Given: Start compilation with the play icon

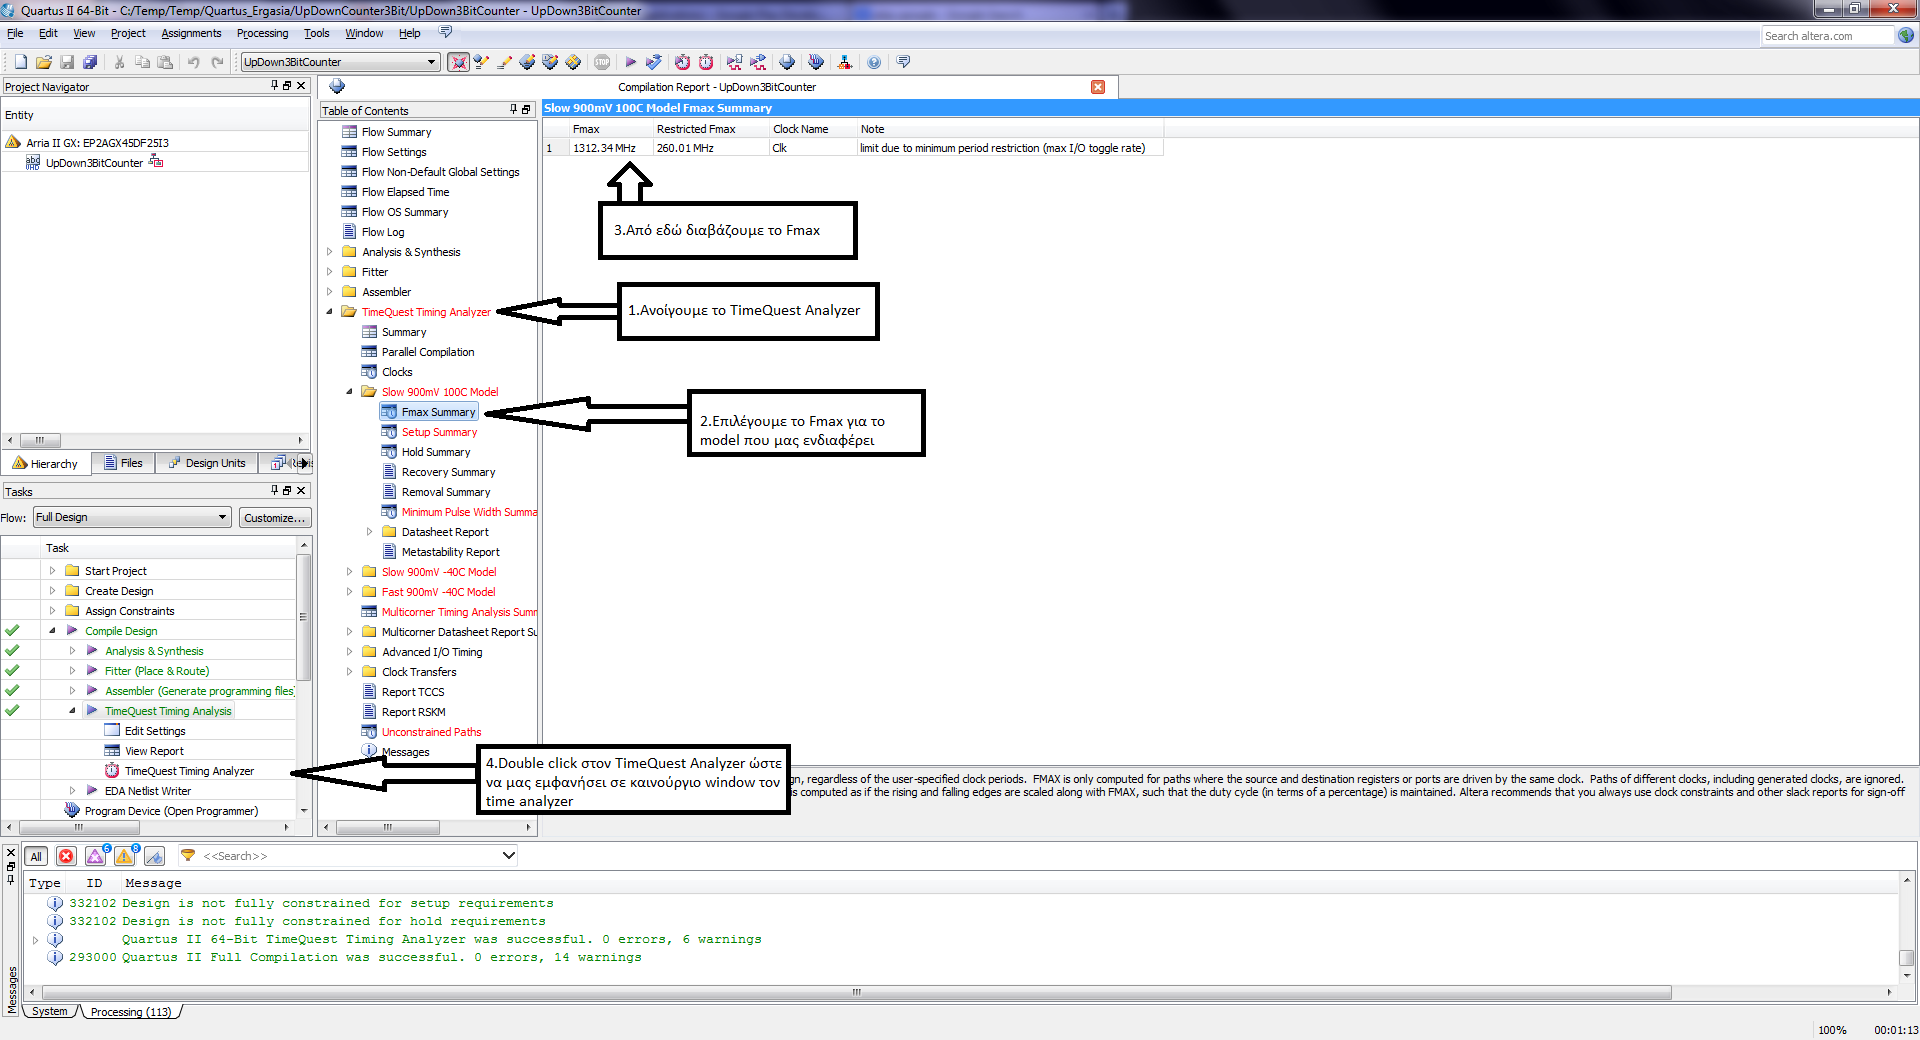Looking at the screenshot, I should click(630, 62).
